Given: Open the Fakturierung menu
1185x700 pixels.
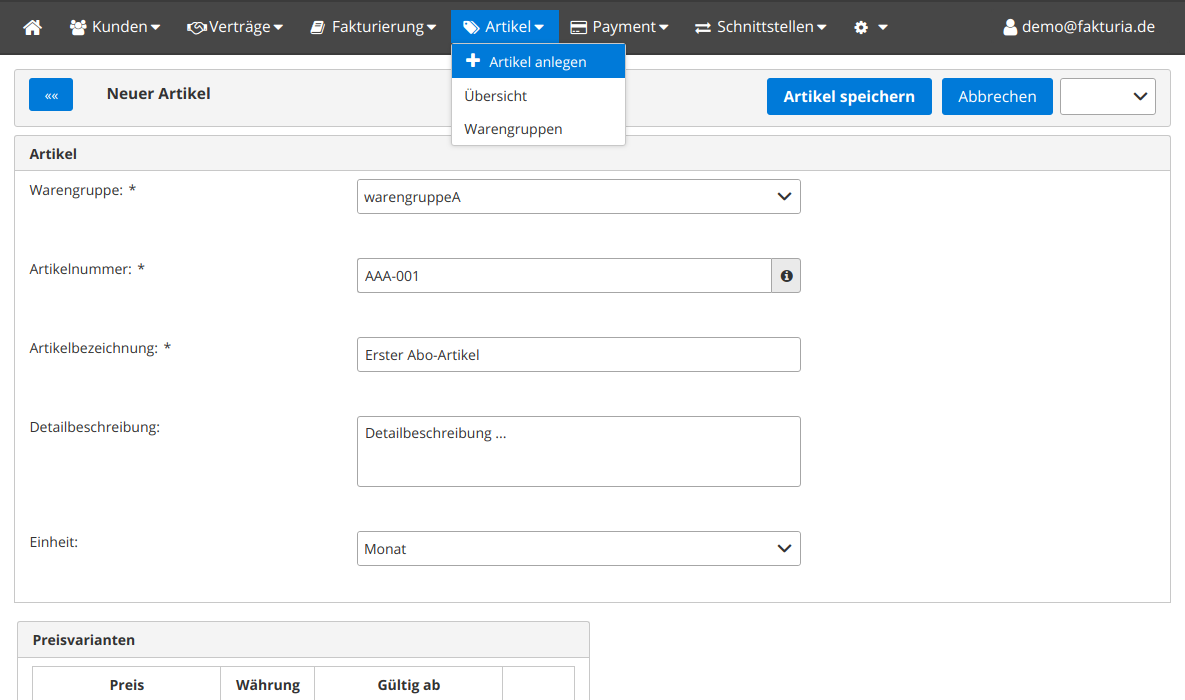Looking at the screenshot, I should [373, 27].
